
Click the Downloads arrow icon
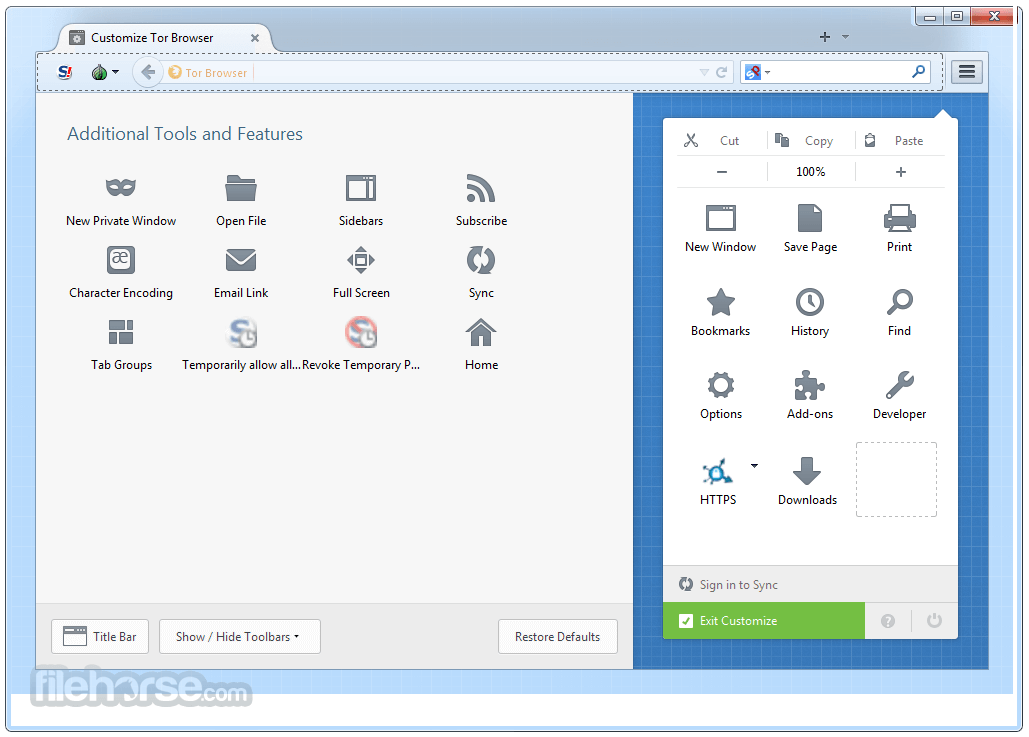point(807,471)
